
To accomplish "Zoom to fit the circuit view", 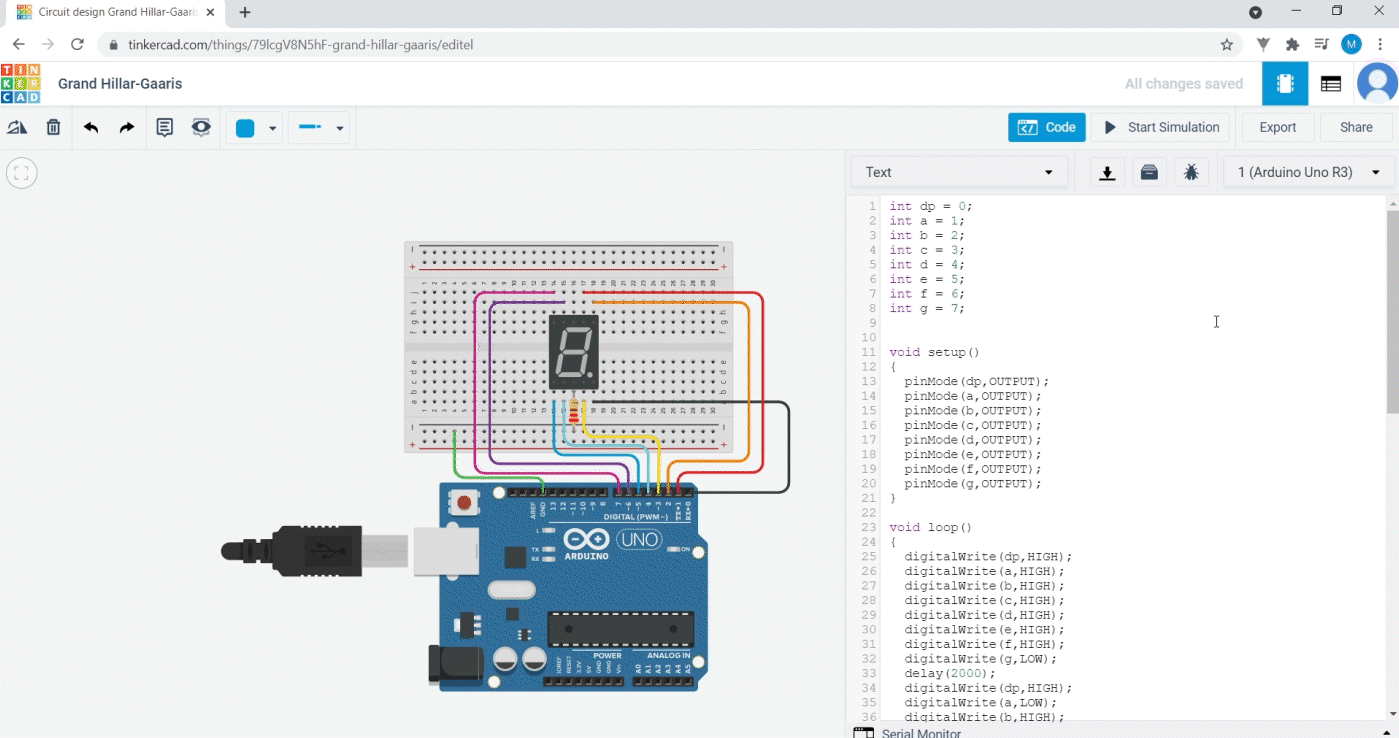I will click(x=21, y=173).
